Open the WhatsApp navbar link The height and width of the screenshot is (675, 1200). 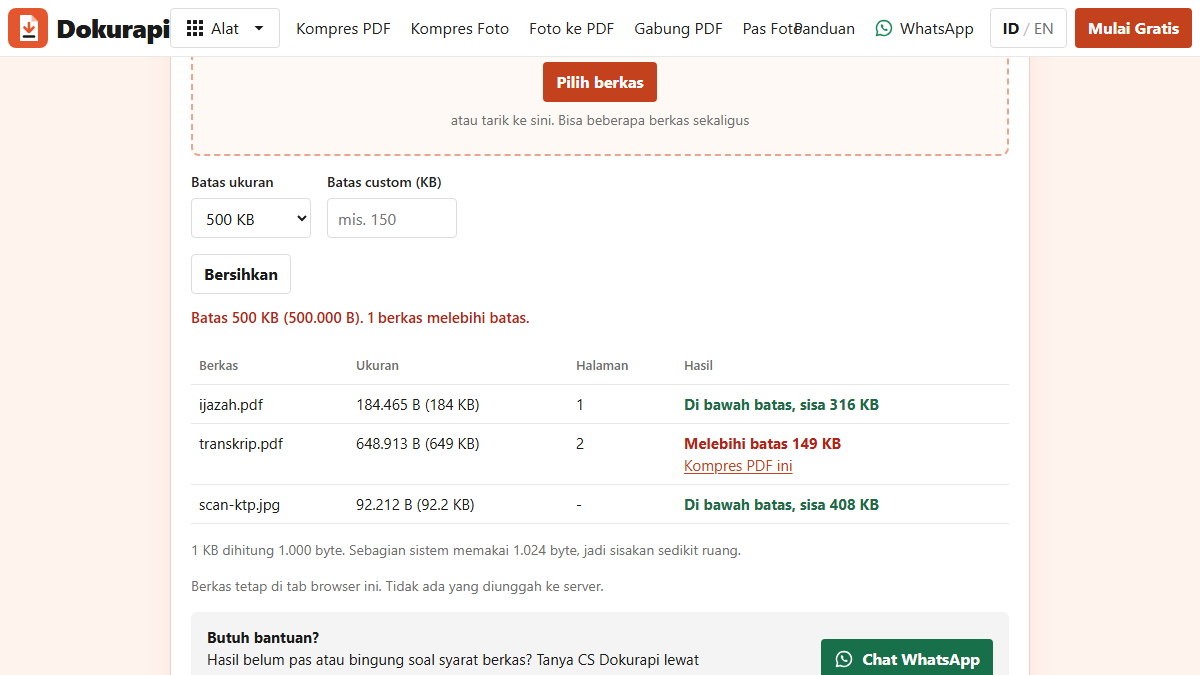click(x=925, y=29)
